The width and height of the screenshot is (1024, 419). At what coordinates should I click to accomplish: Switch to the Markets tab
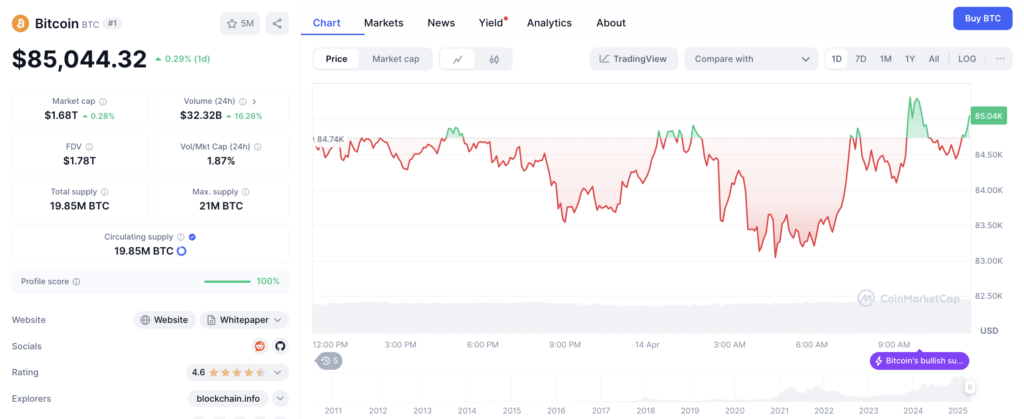pos(383,23)
